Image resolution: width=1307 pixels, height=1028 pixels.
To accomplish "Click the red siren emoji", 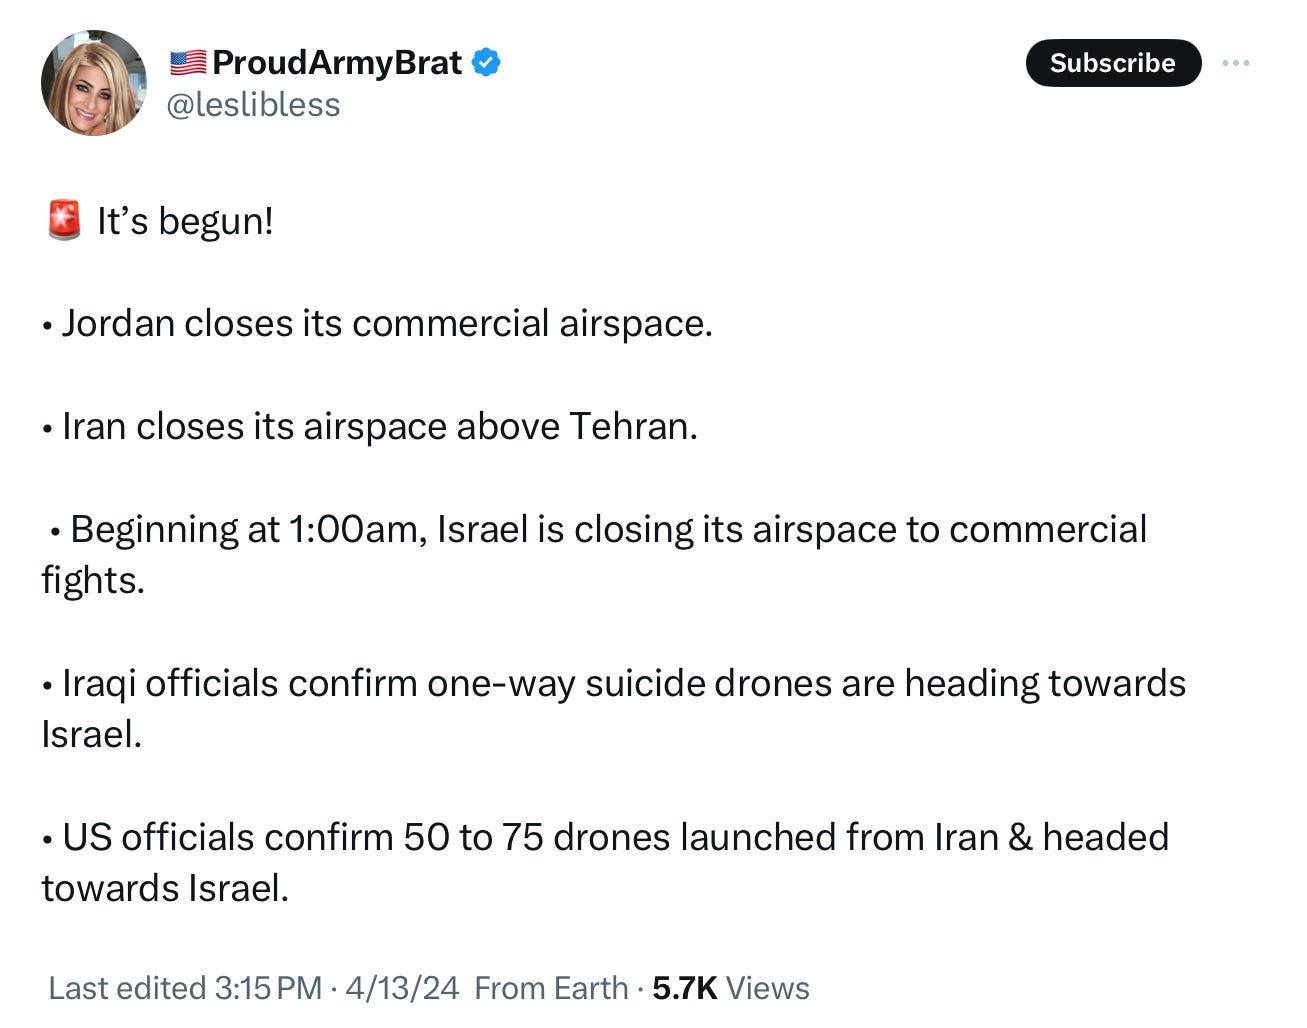I will point(64,220).
